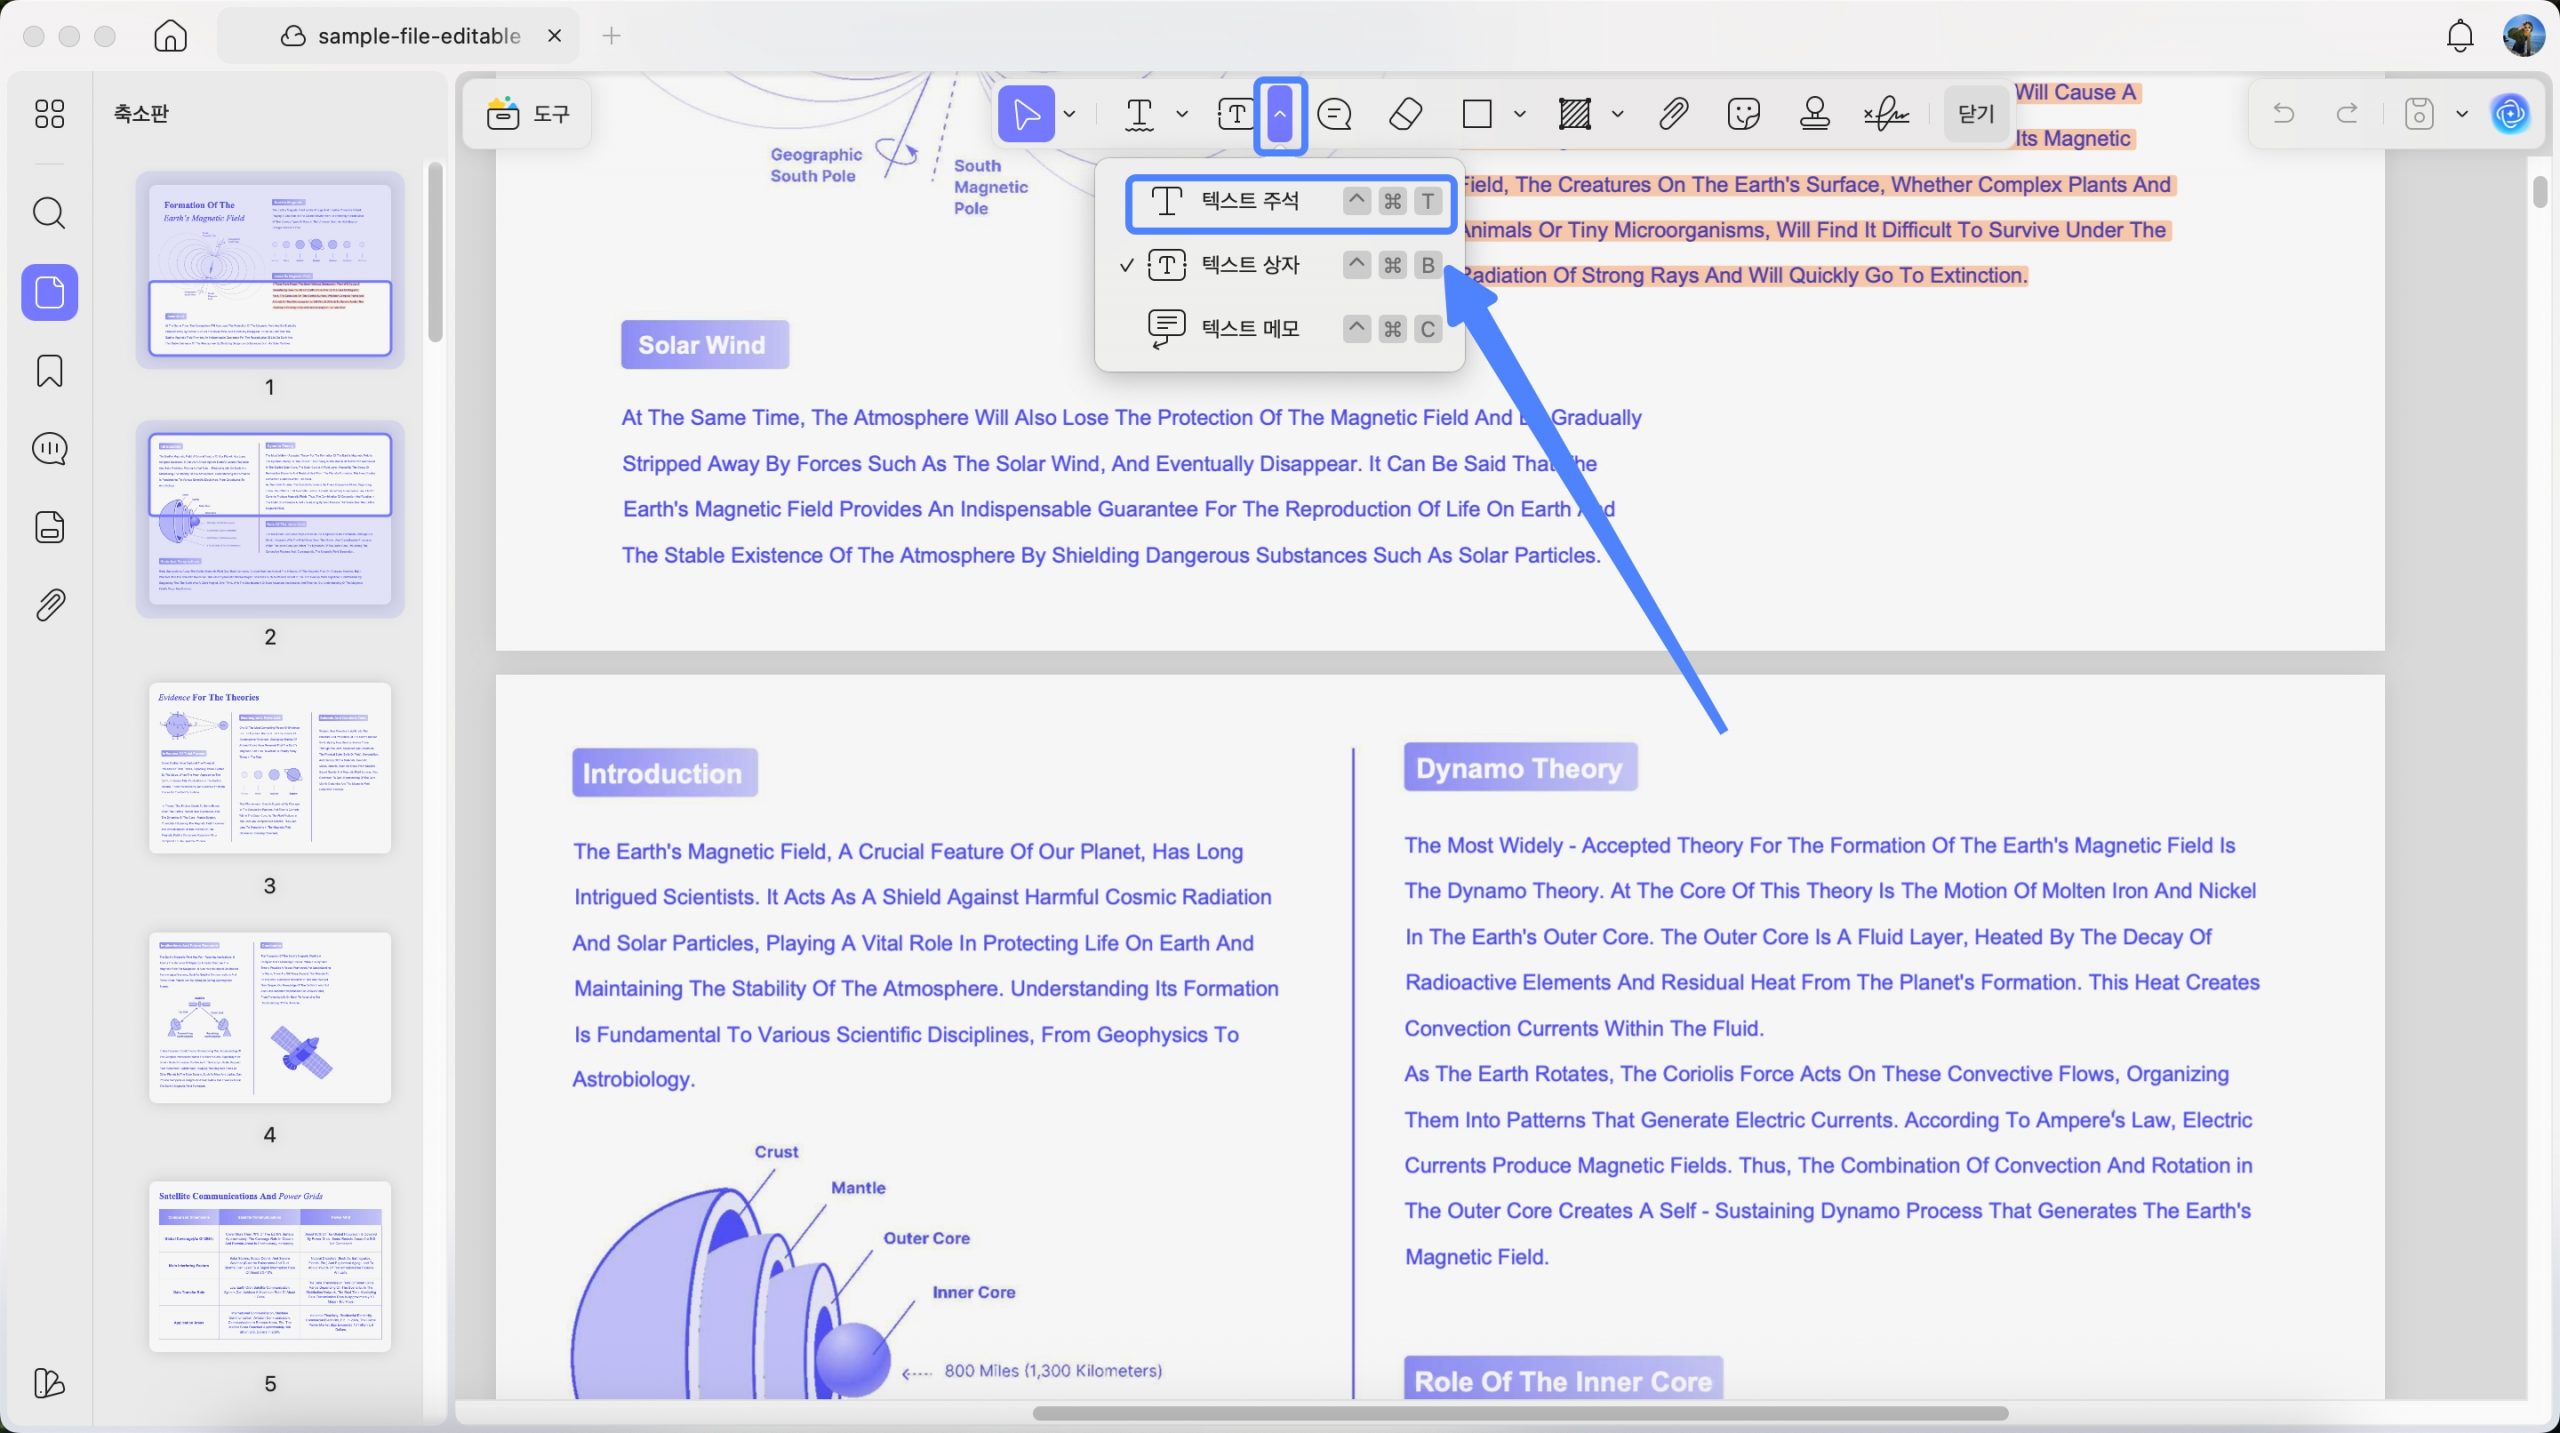Open page 2 thumbnail
The image size is (2560, 1433).
[x=270, y=518]
